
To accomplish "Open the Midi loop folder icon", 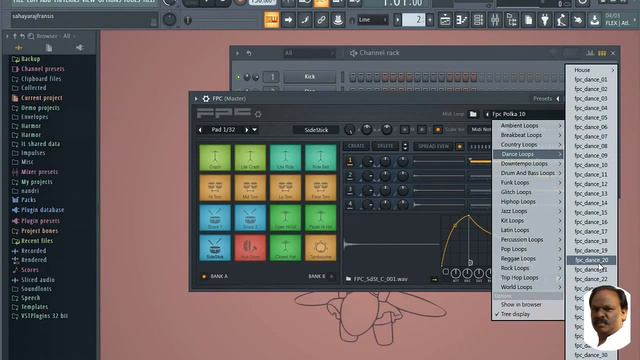I will tap(473, 114).
